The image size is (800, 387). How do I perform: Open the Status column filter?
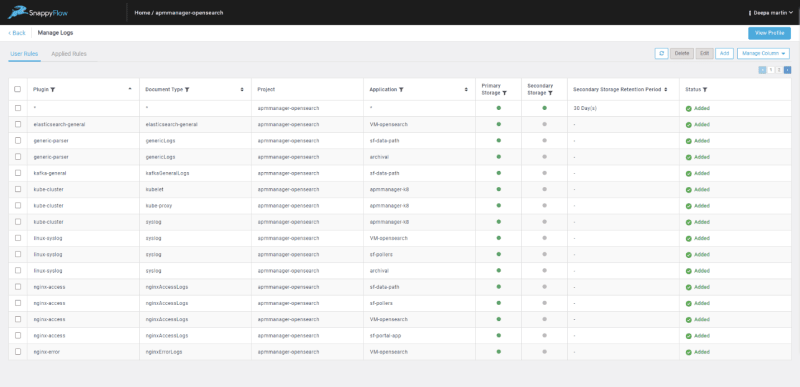[705, 89]
